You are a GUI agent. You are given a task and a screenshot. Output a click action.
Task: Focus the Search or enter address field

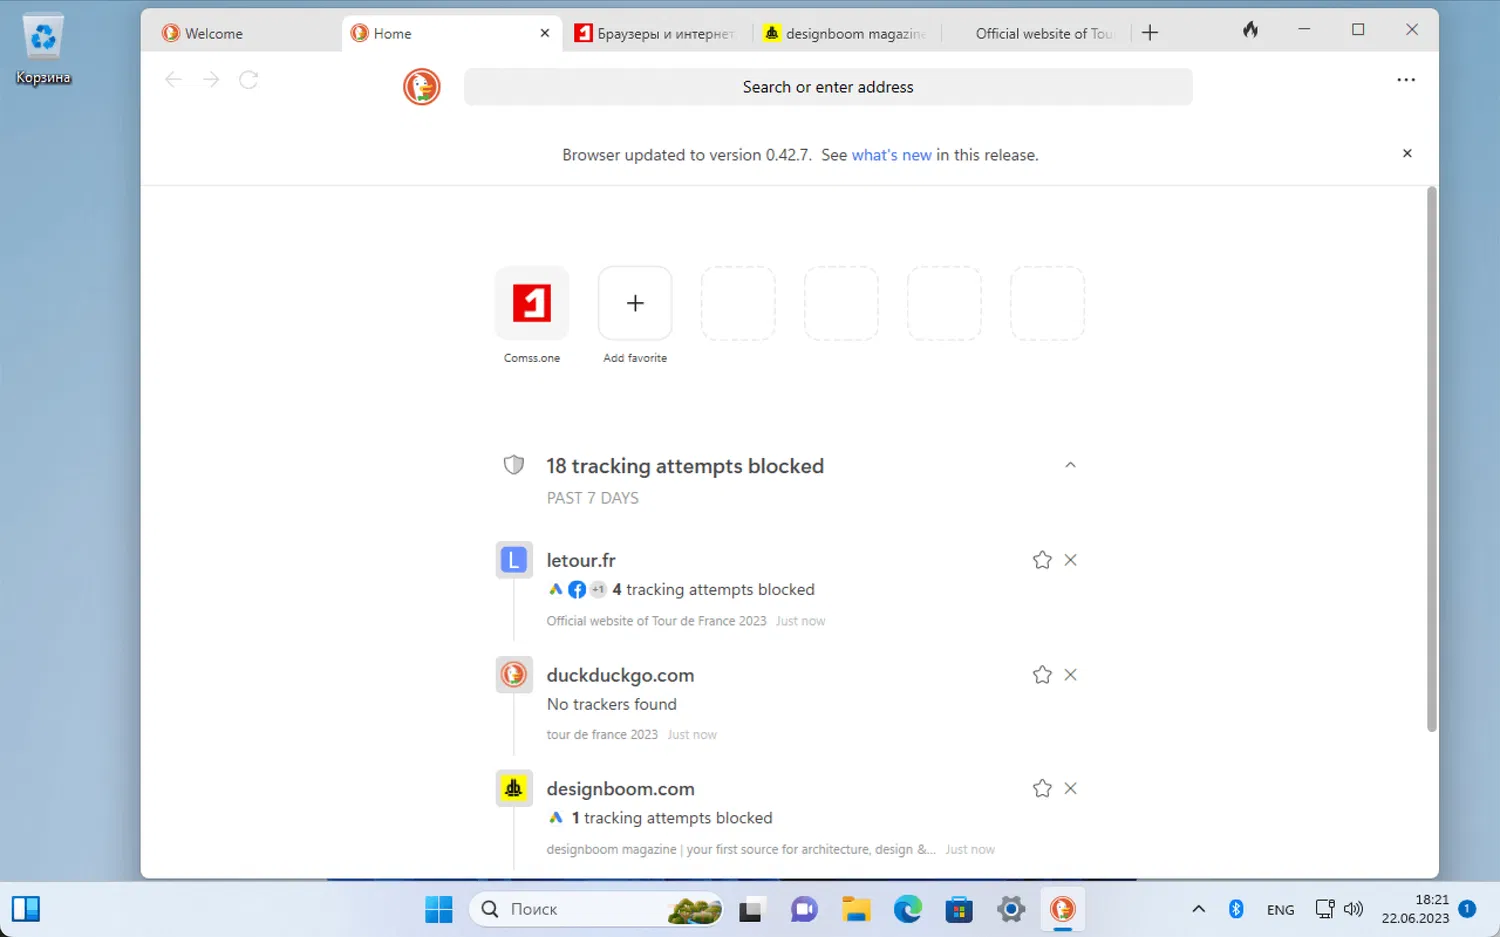pyautogui.click(x=828, y=87)
